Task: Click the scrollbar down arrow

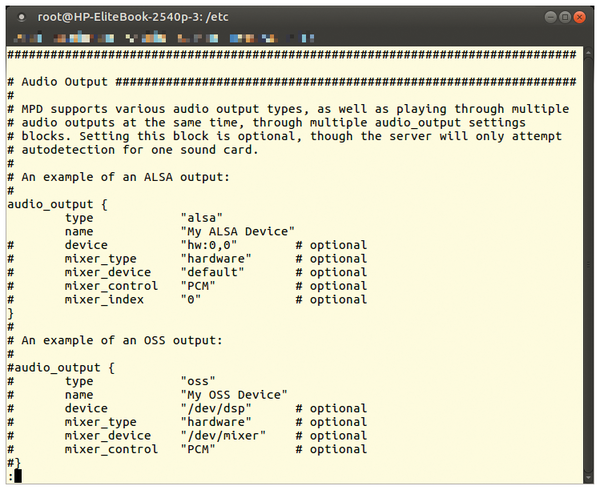Action: (588, 478)
